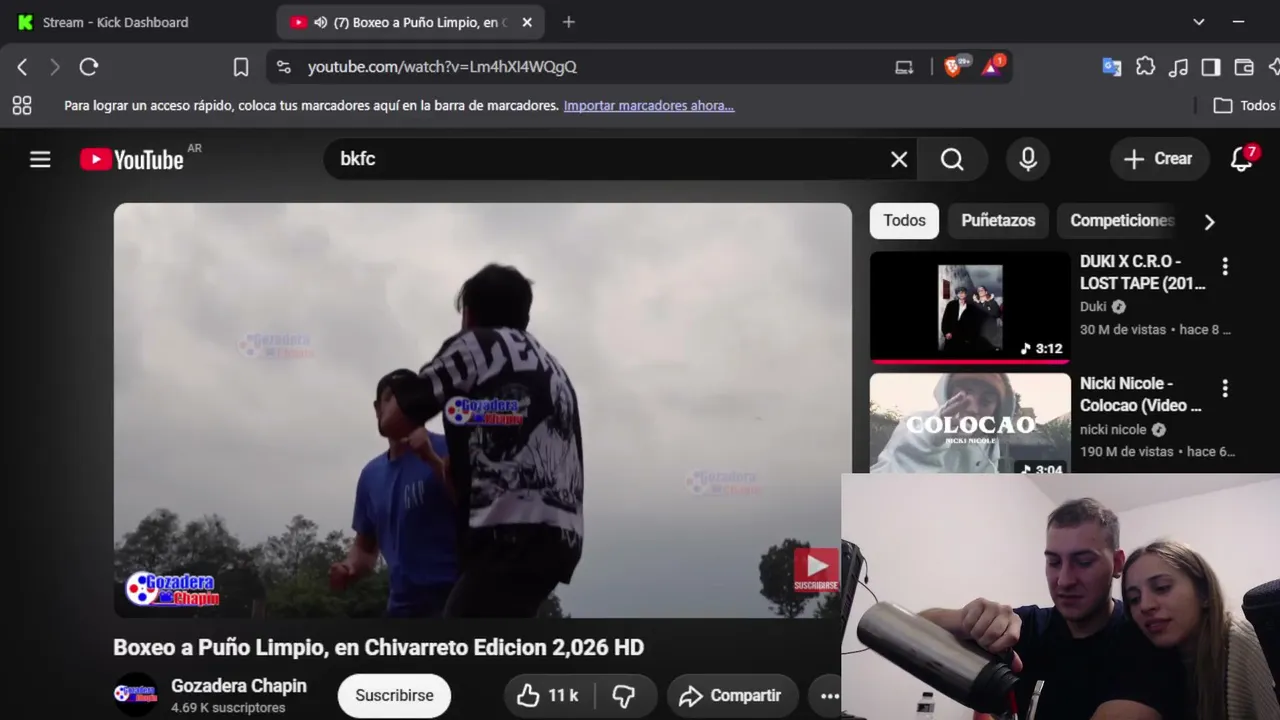Select the Todos filter chip
This screenshot has height=720, width=1280.
click(904, 220)
